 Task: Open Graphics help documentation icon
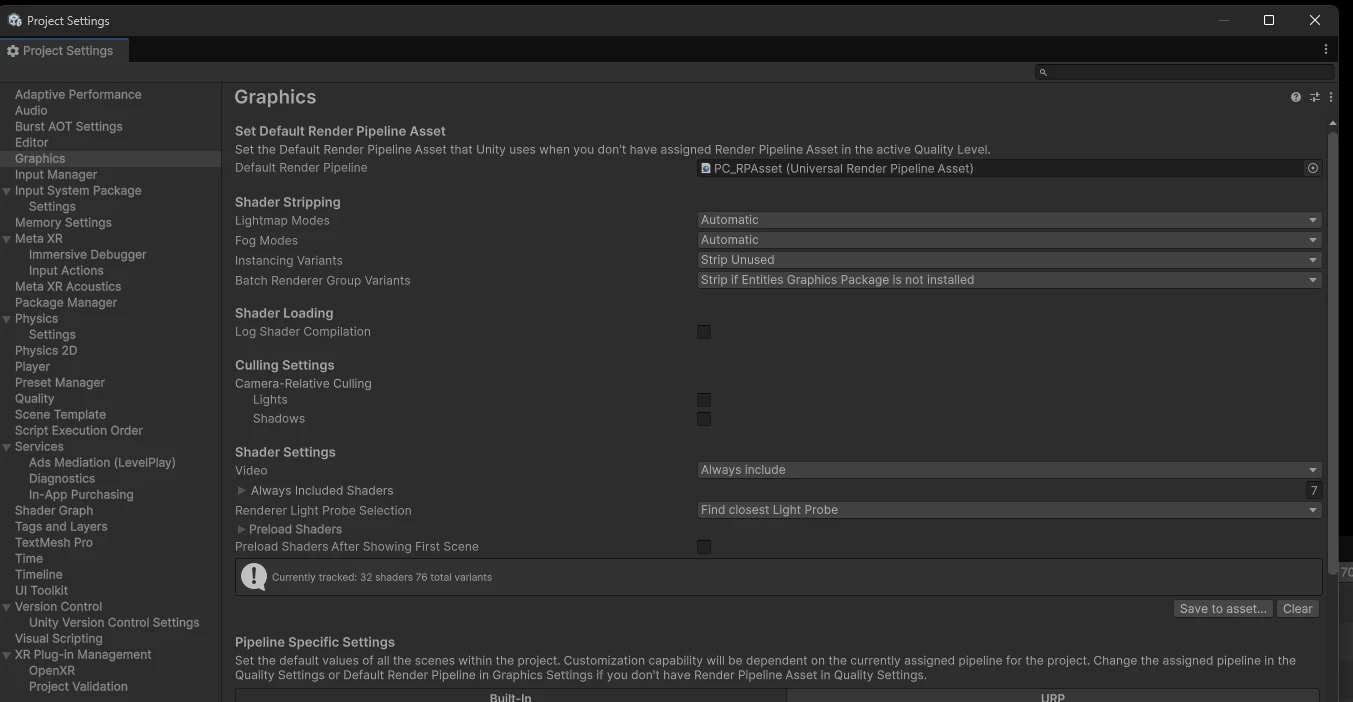pos(1296,97)
